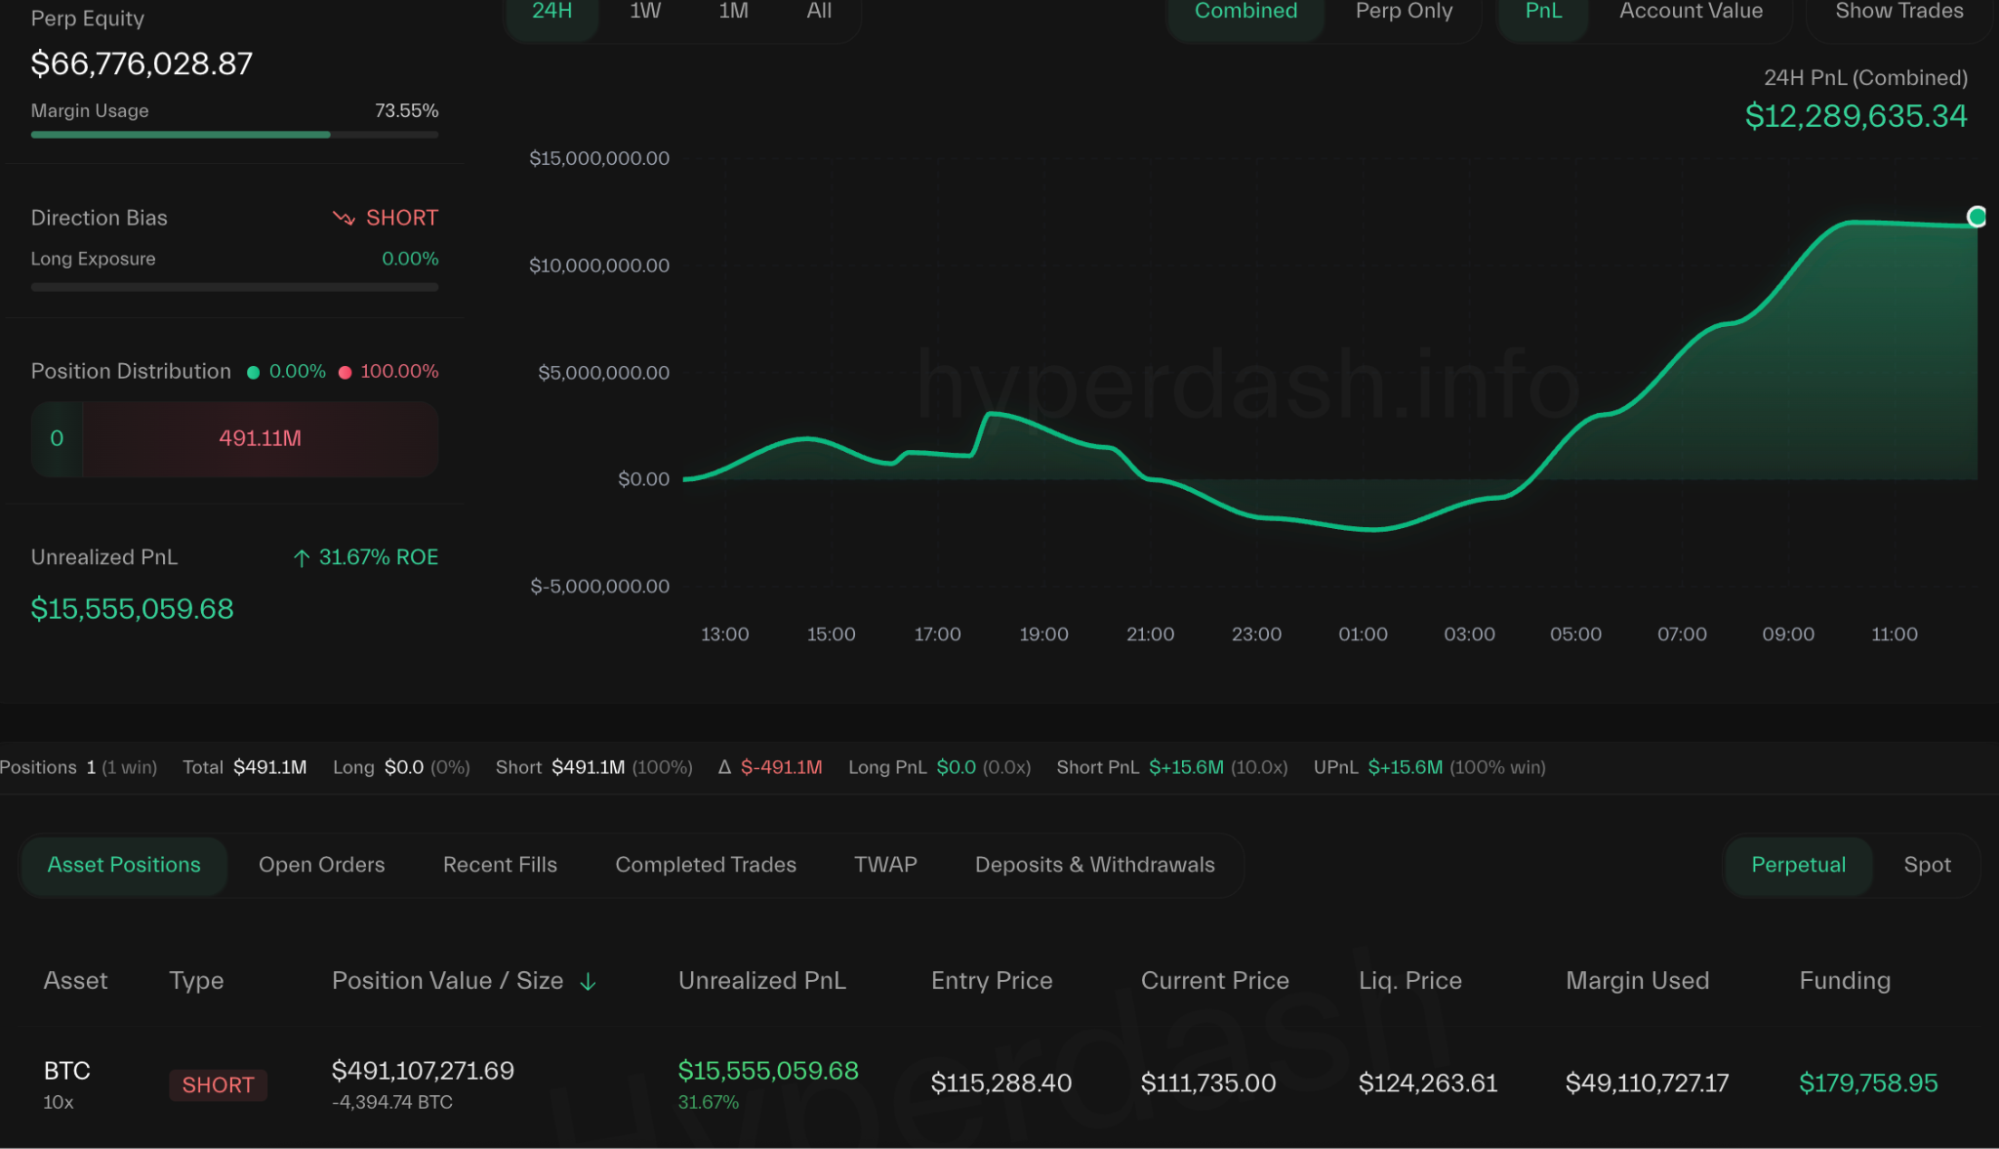This screenshot has width=1999, height=1149.
Task: Switch to the Recent Fills tab
Action: coord(499,865)
